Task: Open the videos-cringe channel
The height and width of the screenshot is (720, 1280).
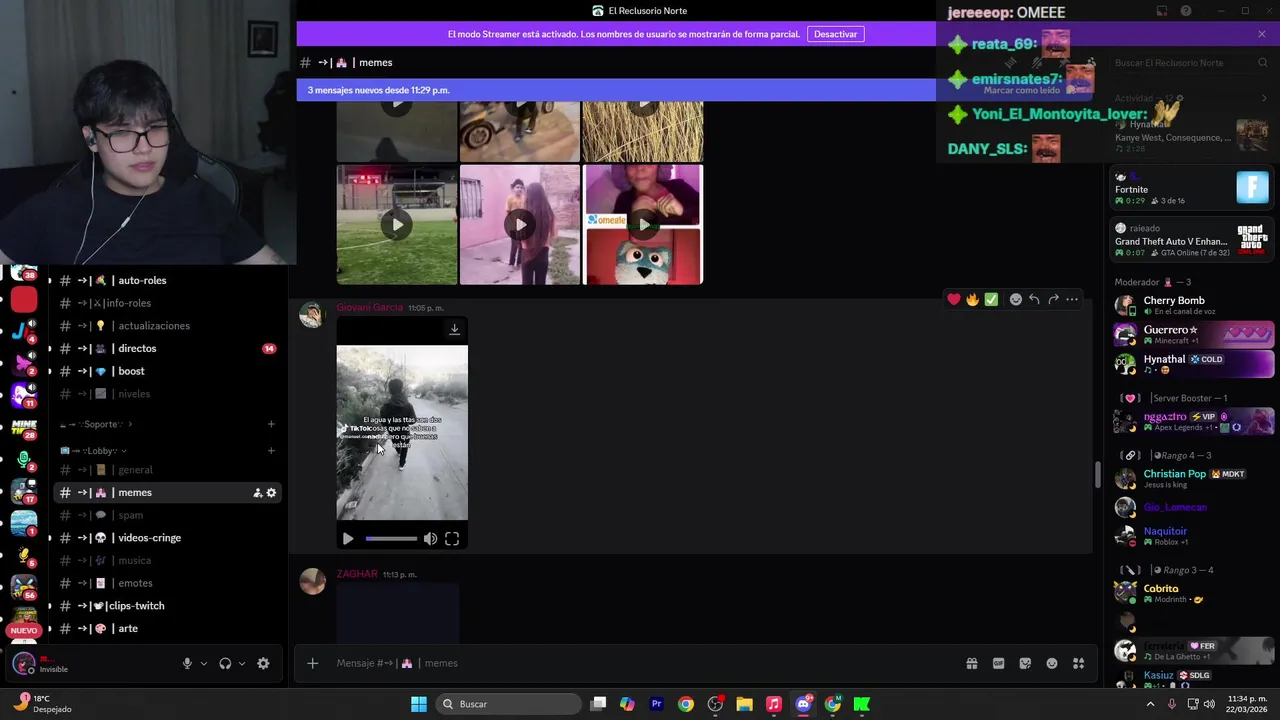Action: coord(166,538)
